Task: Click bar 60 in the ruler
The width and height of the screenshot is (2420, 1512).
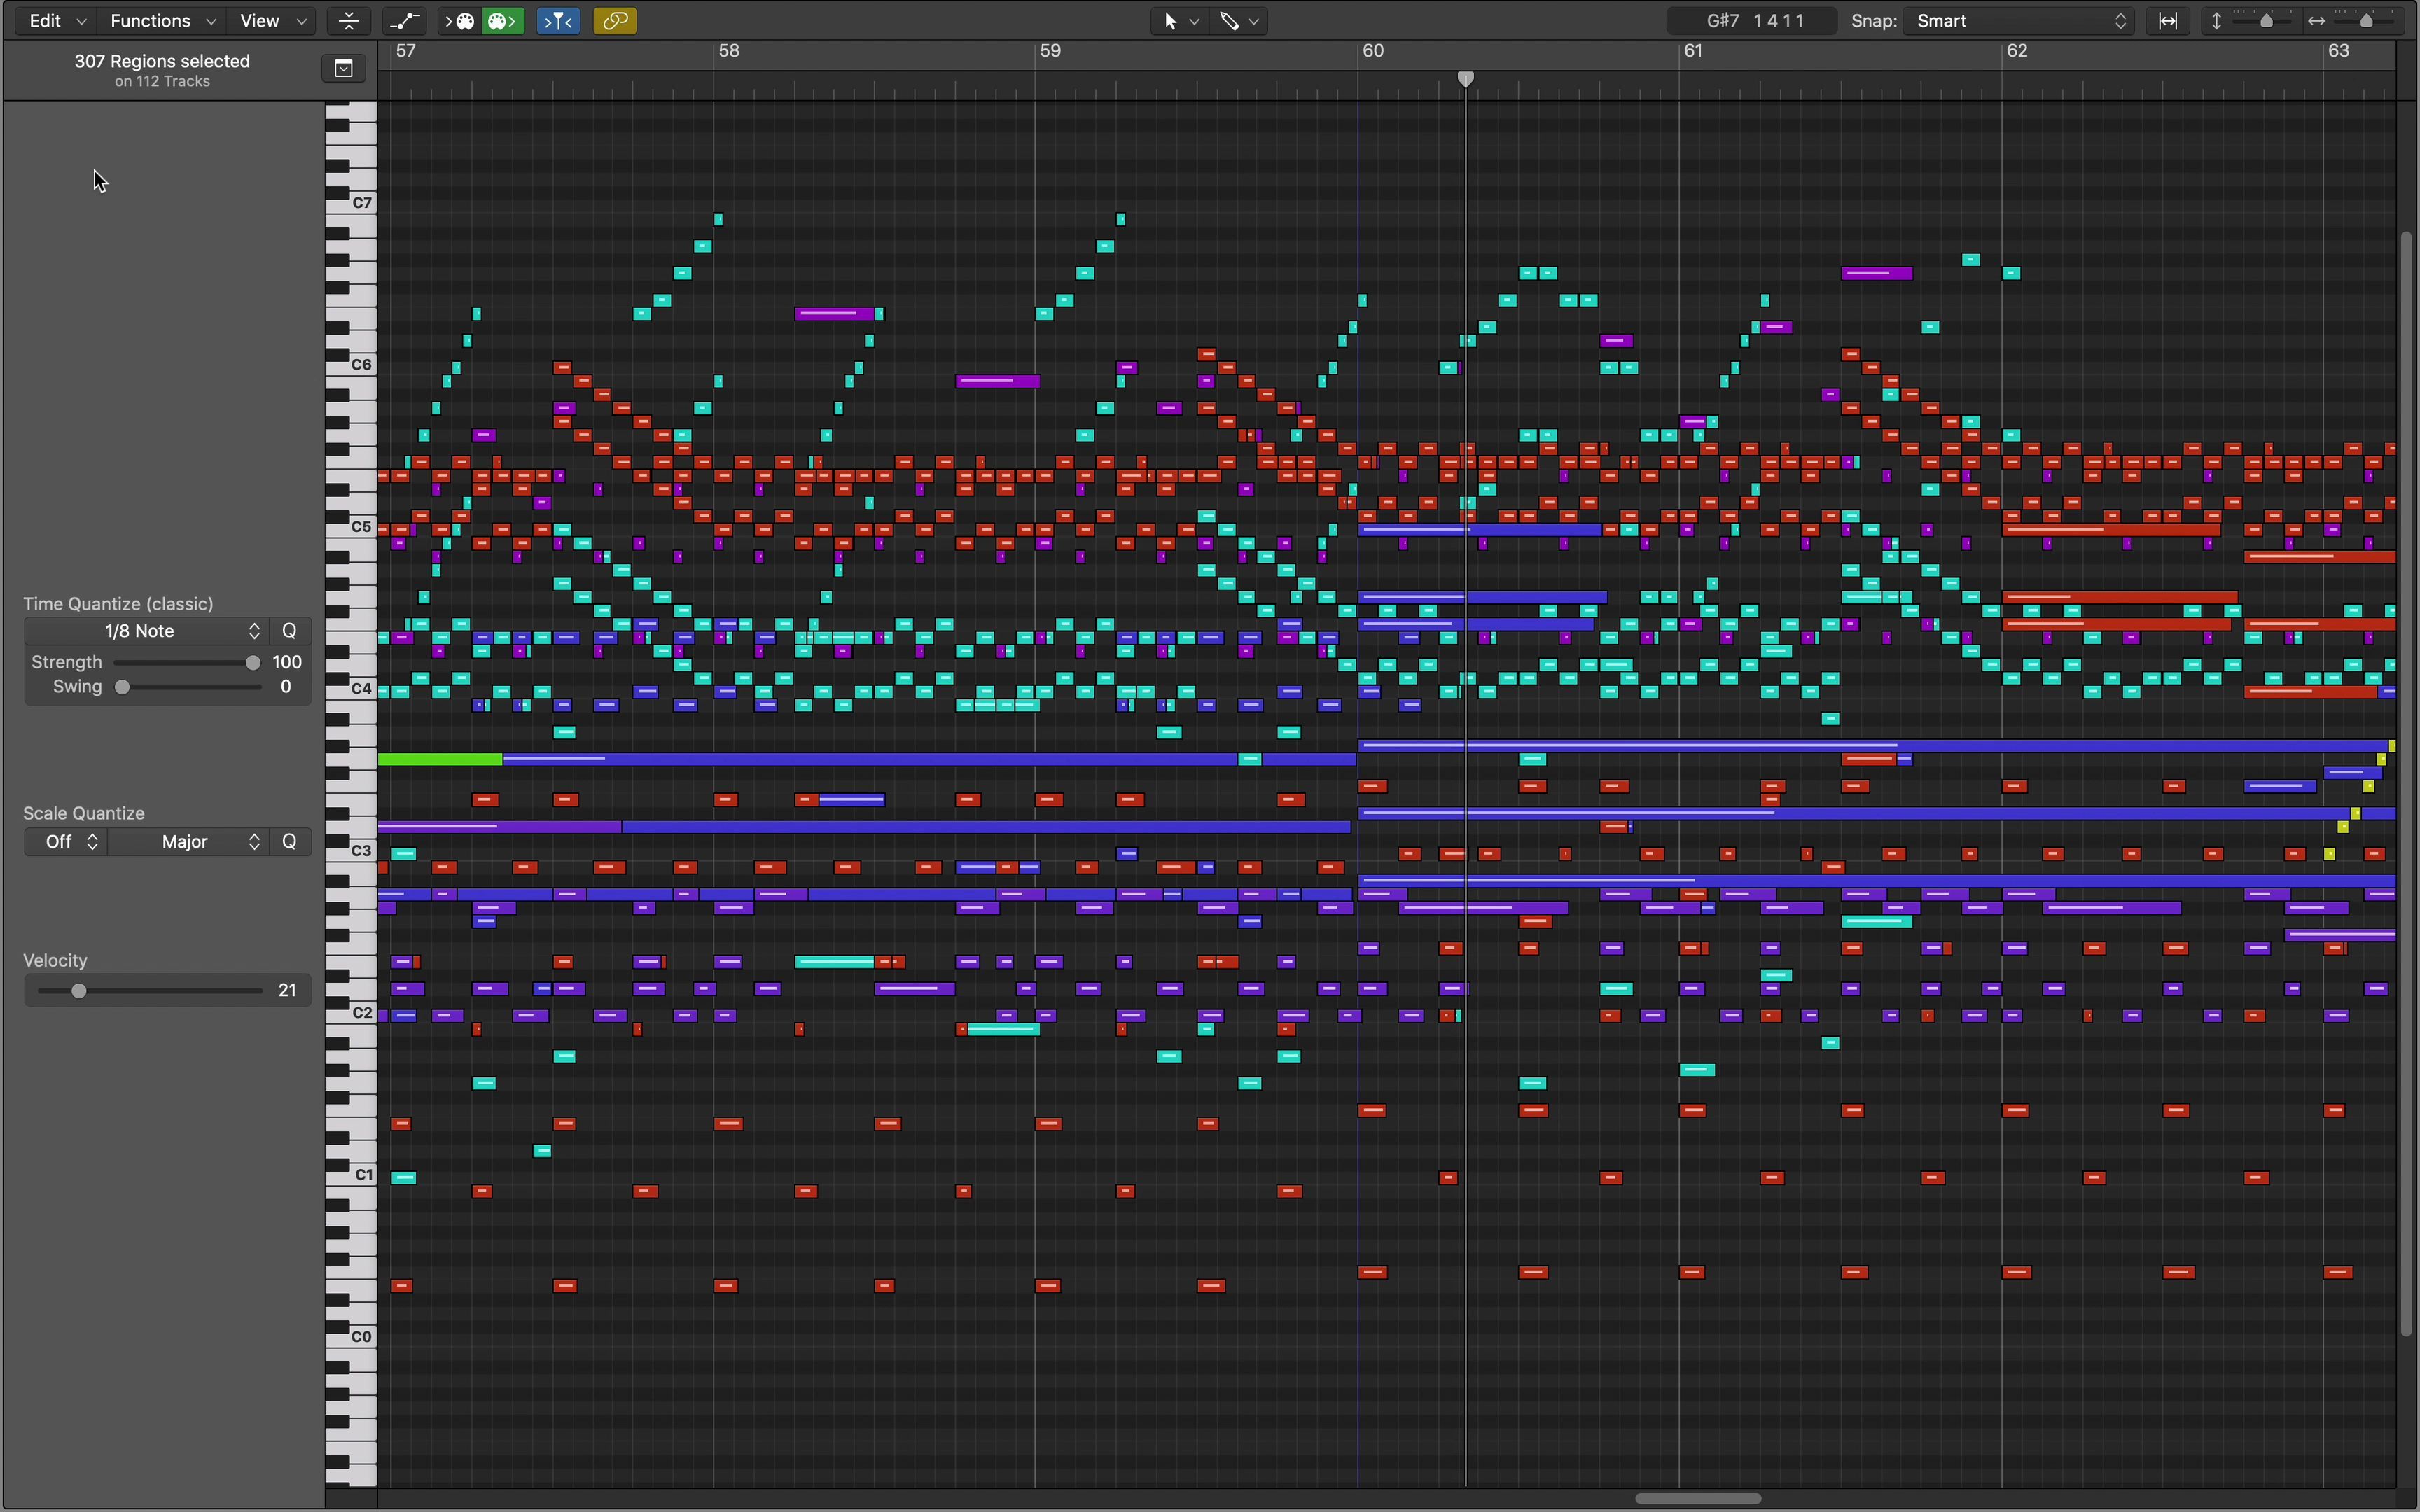Action: pos(1374,51)
